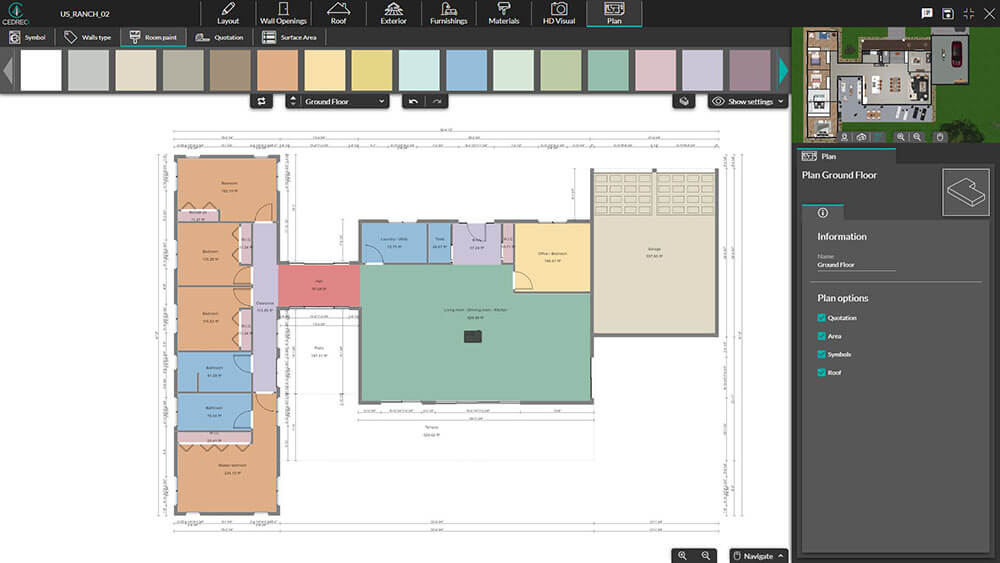Expand the Show settings dropdown
The height and width of the screenshot is (563, 1000).
[748, 101]
